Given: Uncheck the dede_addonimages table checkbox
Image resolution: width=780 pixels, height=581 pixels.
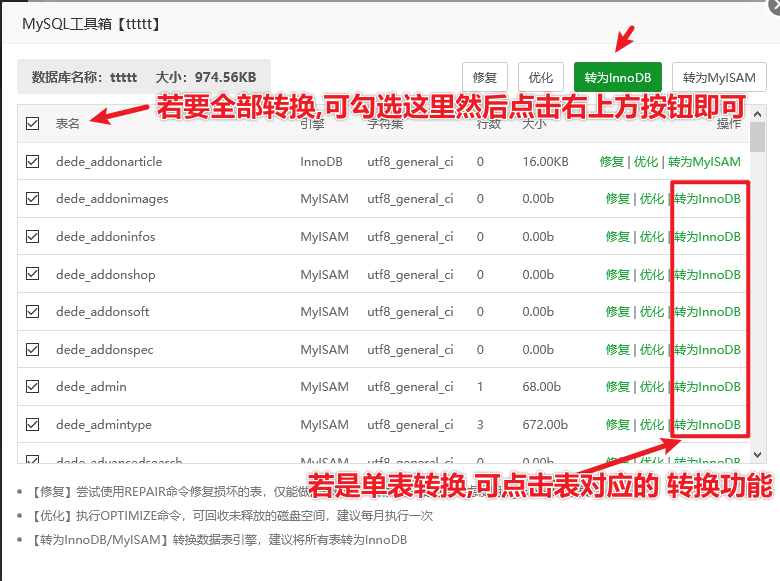Looking at the screenshot, I should tap(33, 199).
